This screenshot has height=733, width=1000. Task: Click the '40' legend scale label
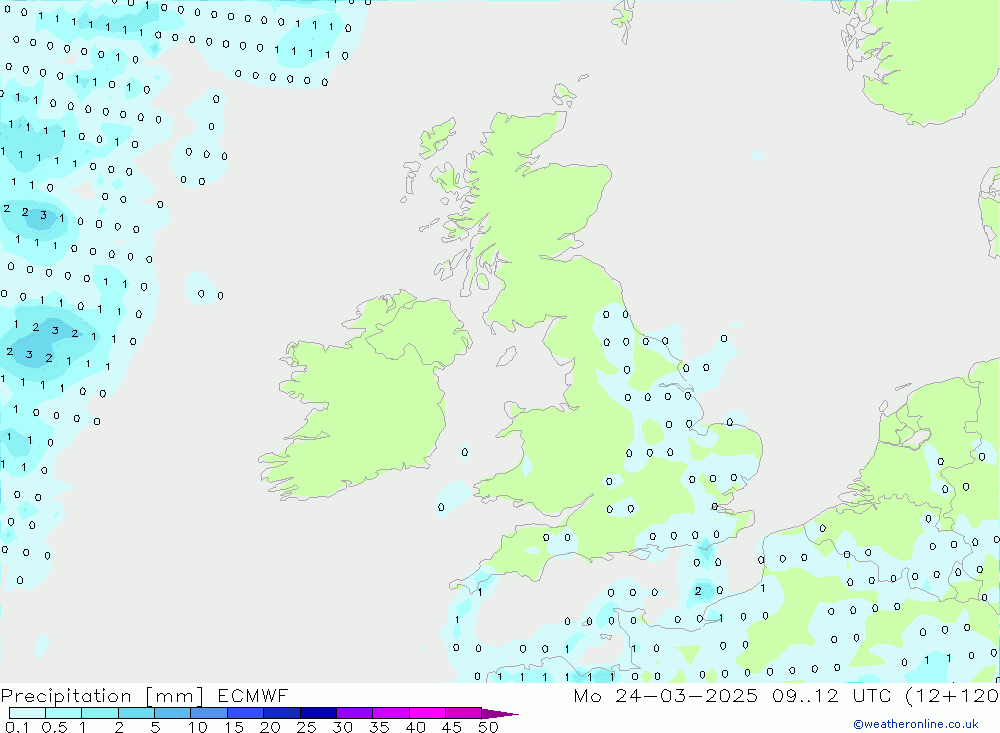(x=415, y=727)
